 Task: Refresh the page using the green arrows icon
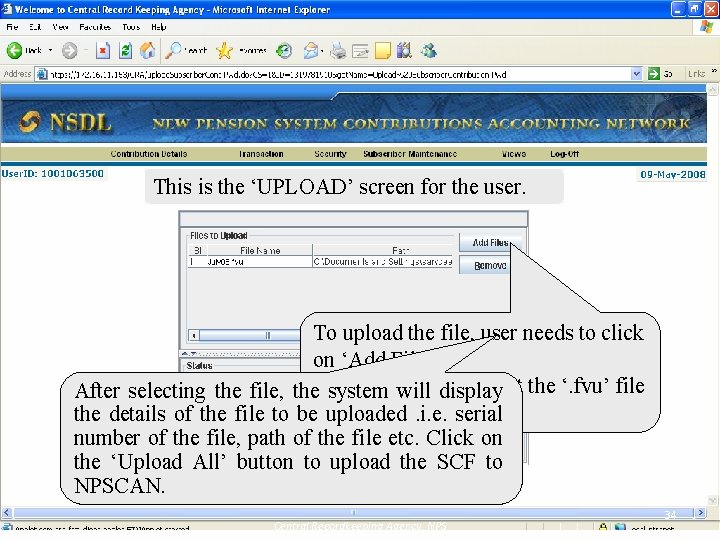(125, 51)
